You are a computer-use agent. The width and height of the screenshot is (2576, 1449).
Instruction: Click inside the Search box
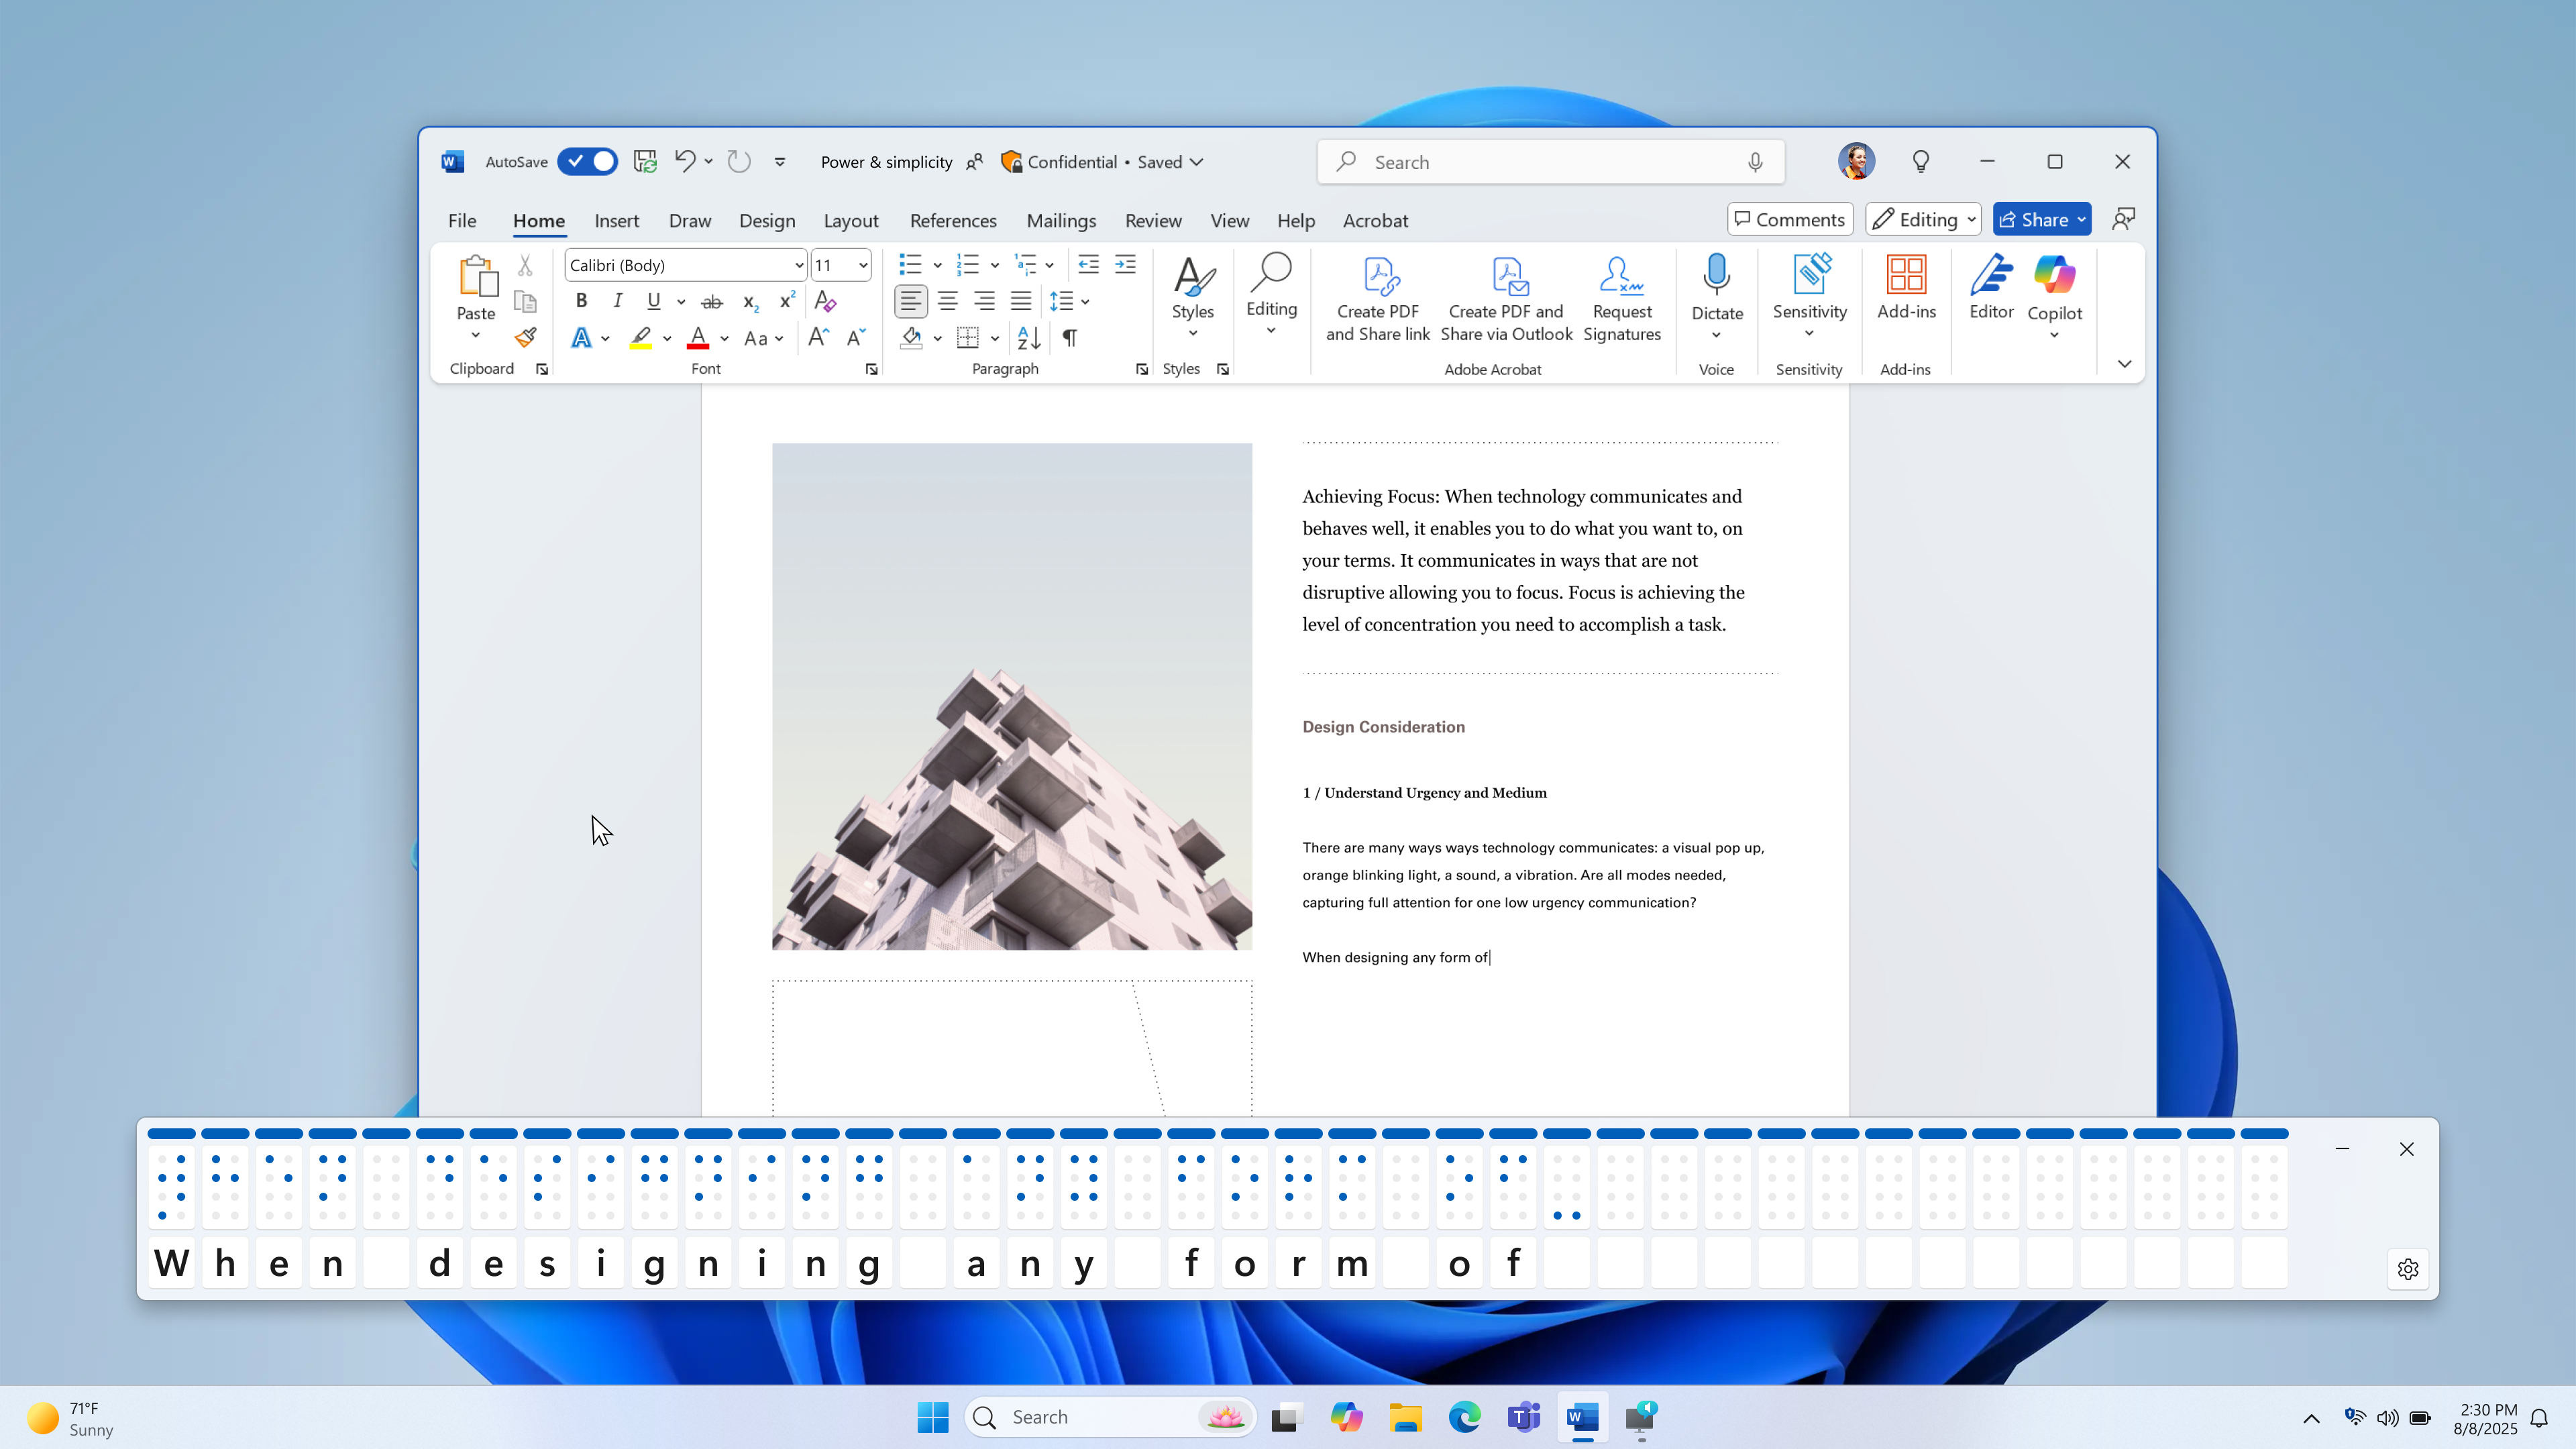(1550, 161)
